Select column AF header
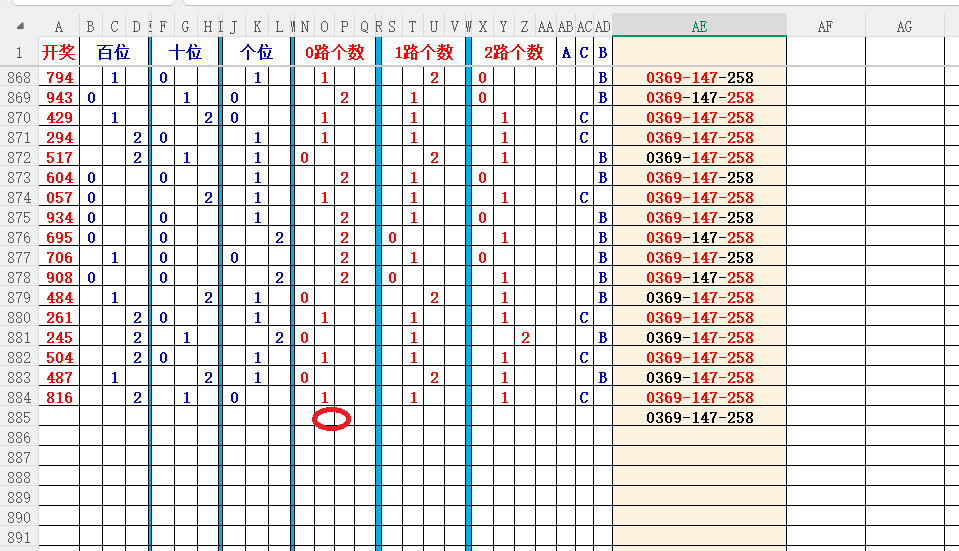Viewport: 959px width, 551px height. pos(825,26)
